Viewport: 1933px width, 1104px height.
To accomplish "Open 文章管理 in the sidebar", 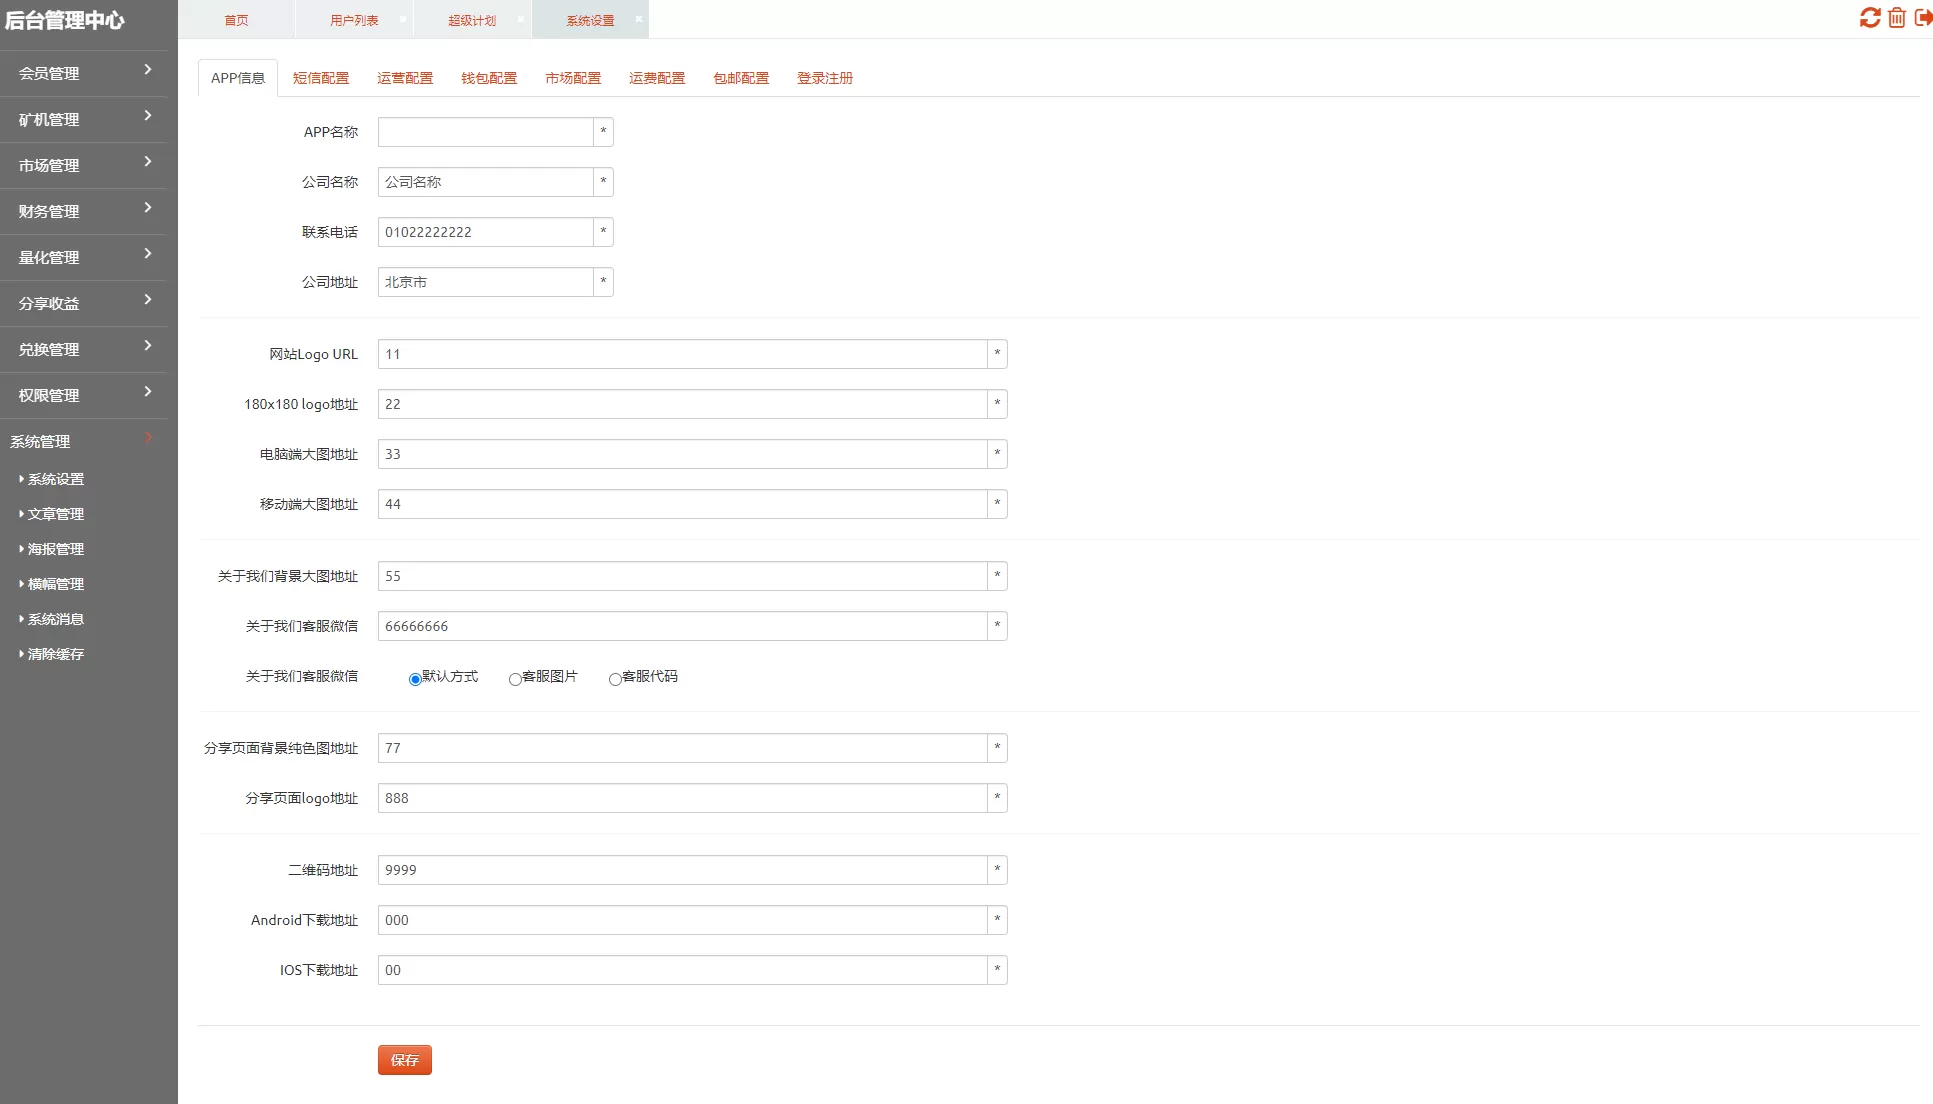I will (x=56, y=514).
